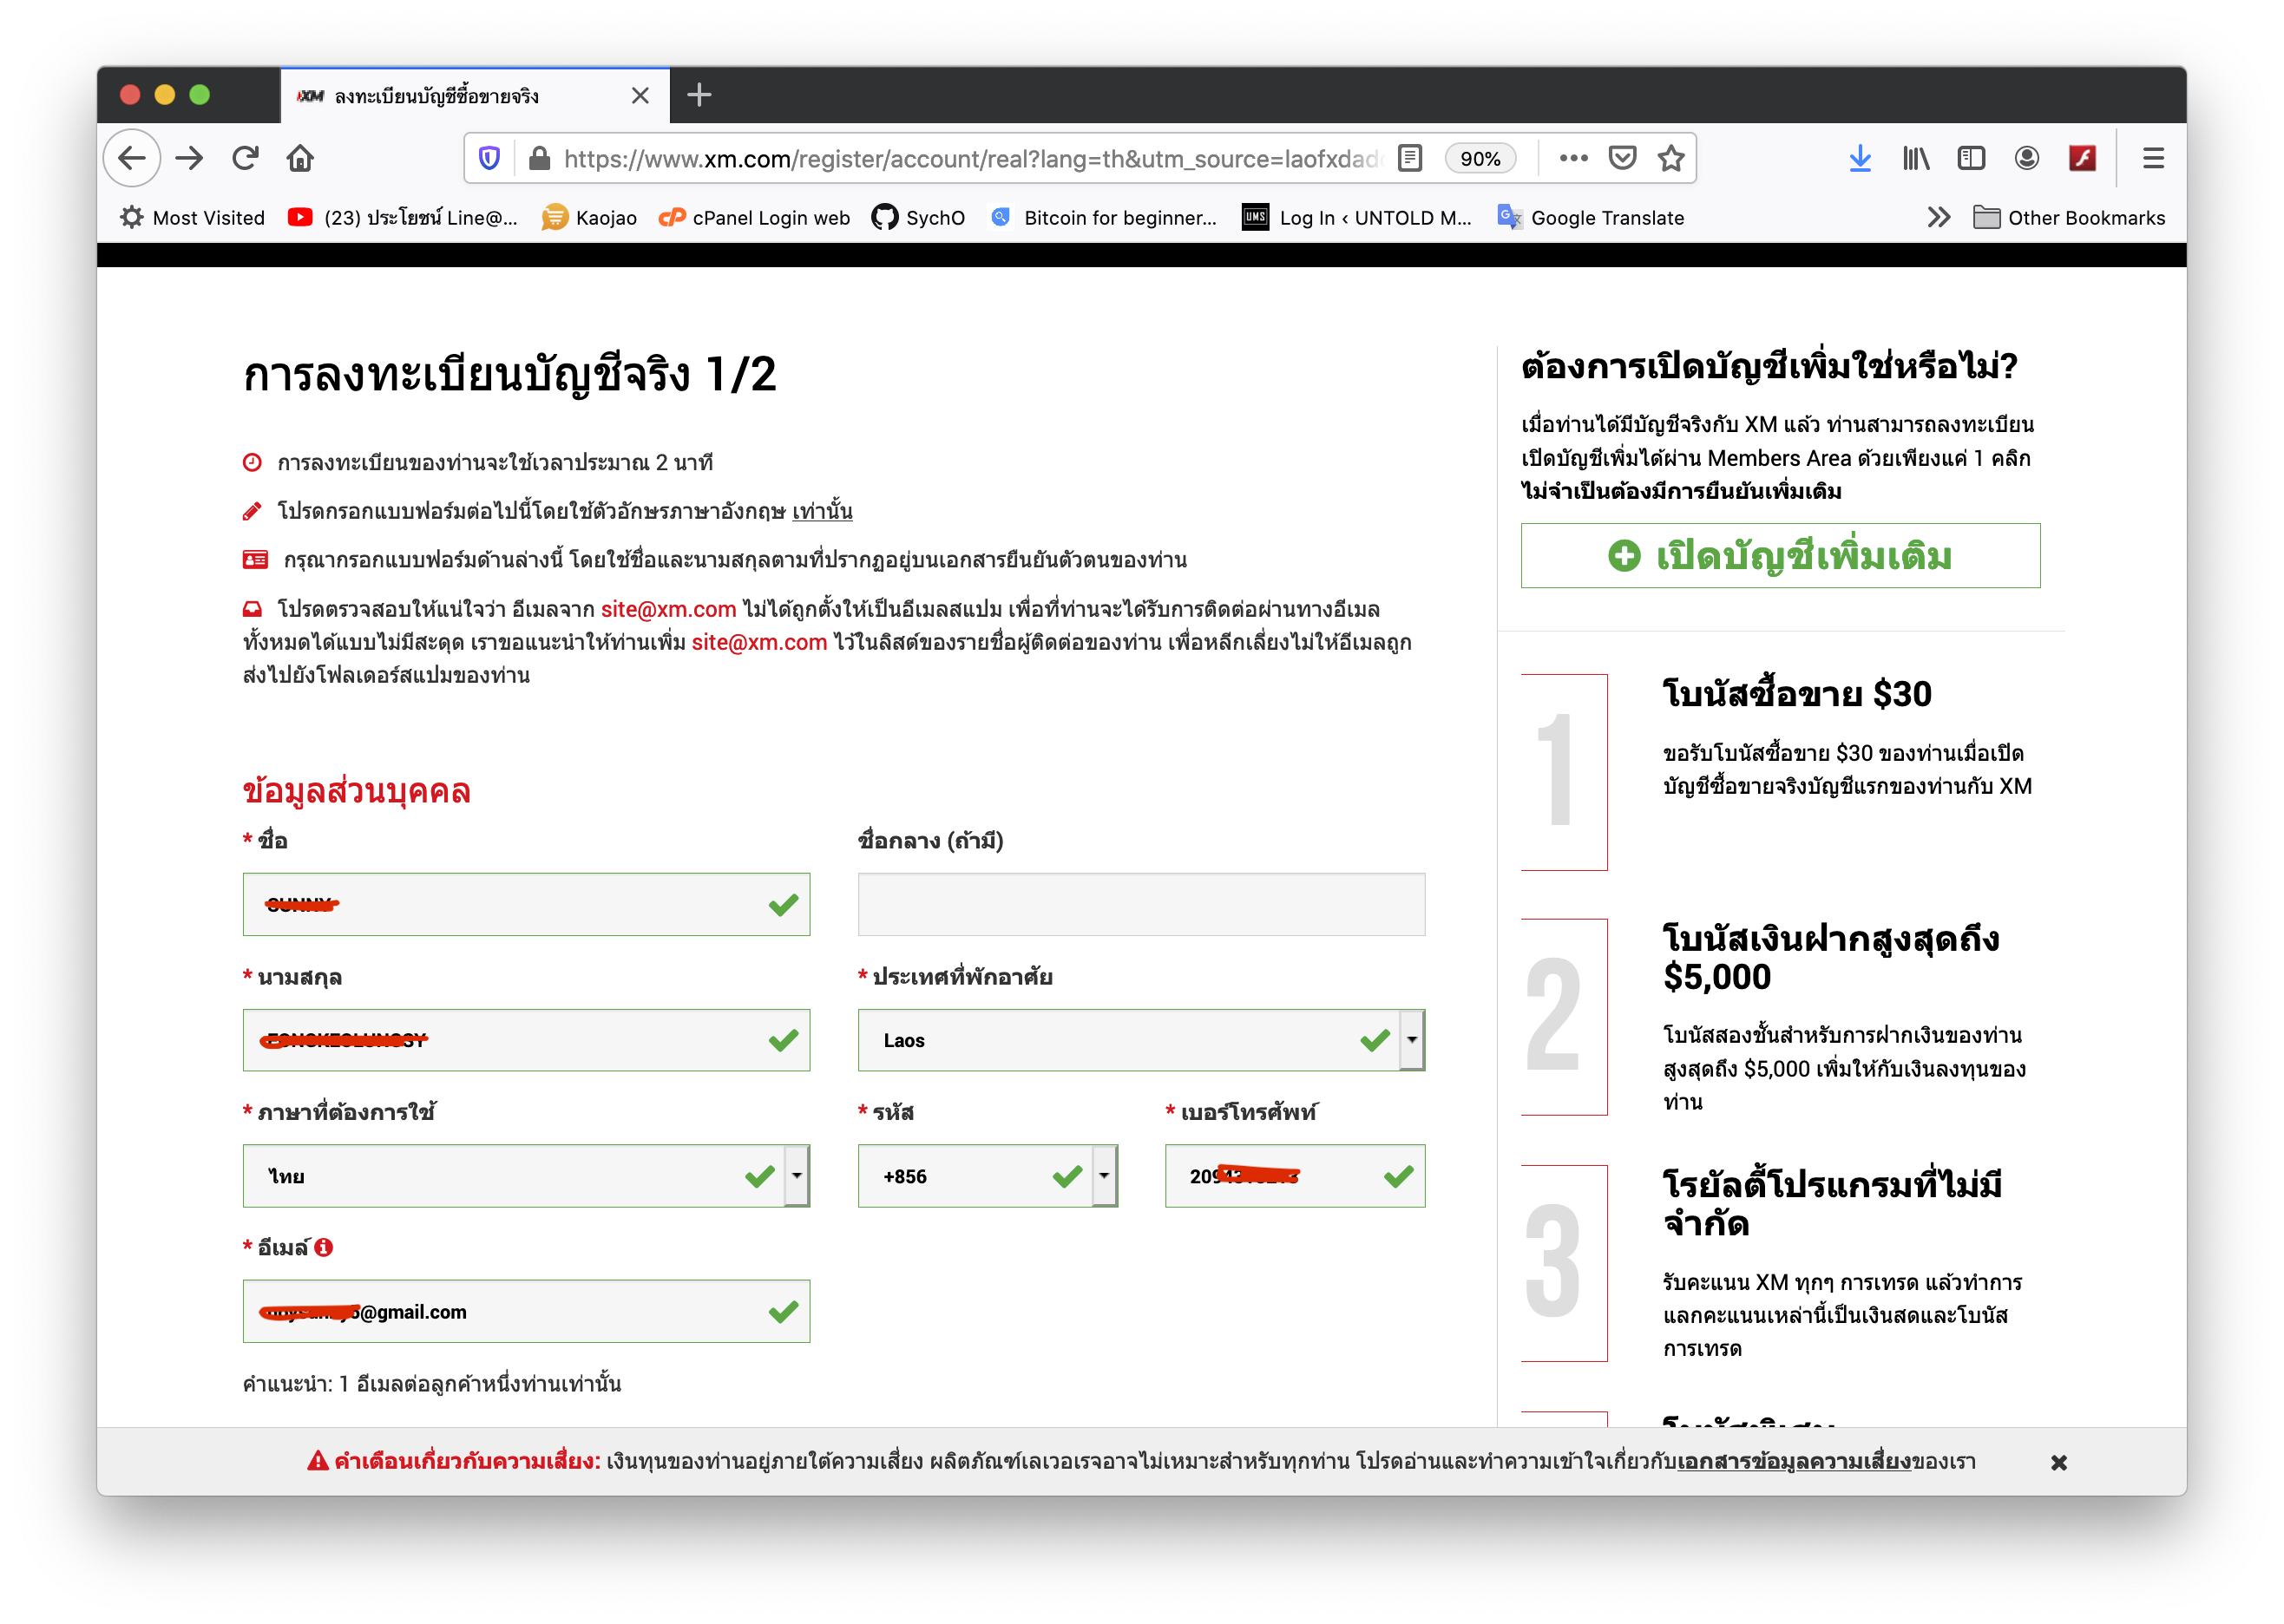
Task: Open tracking protection shield icon
Action: coord(489,158)
